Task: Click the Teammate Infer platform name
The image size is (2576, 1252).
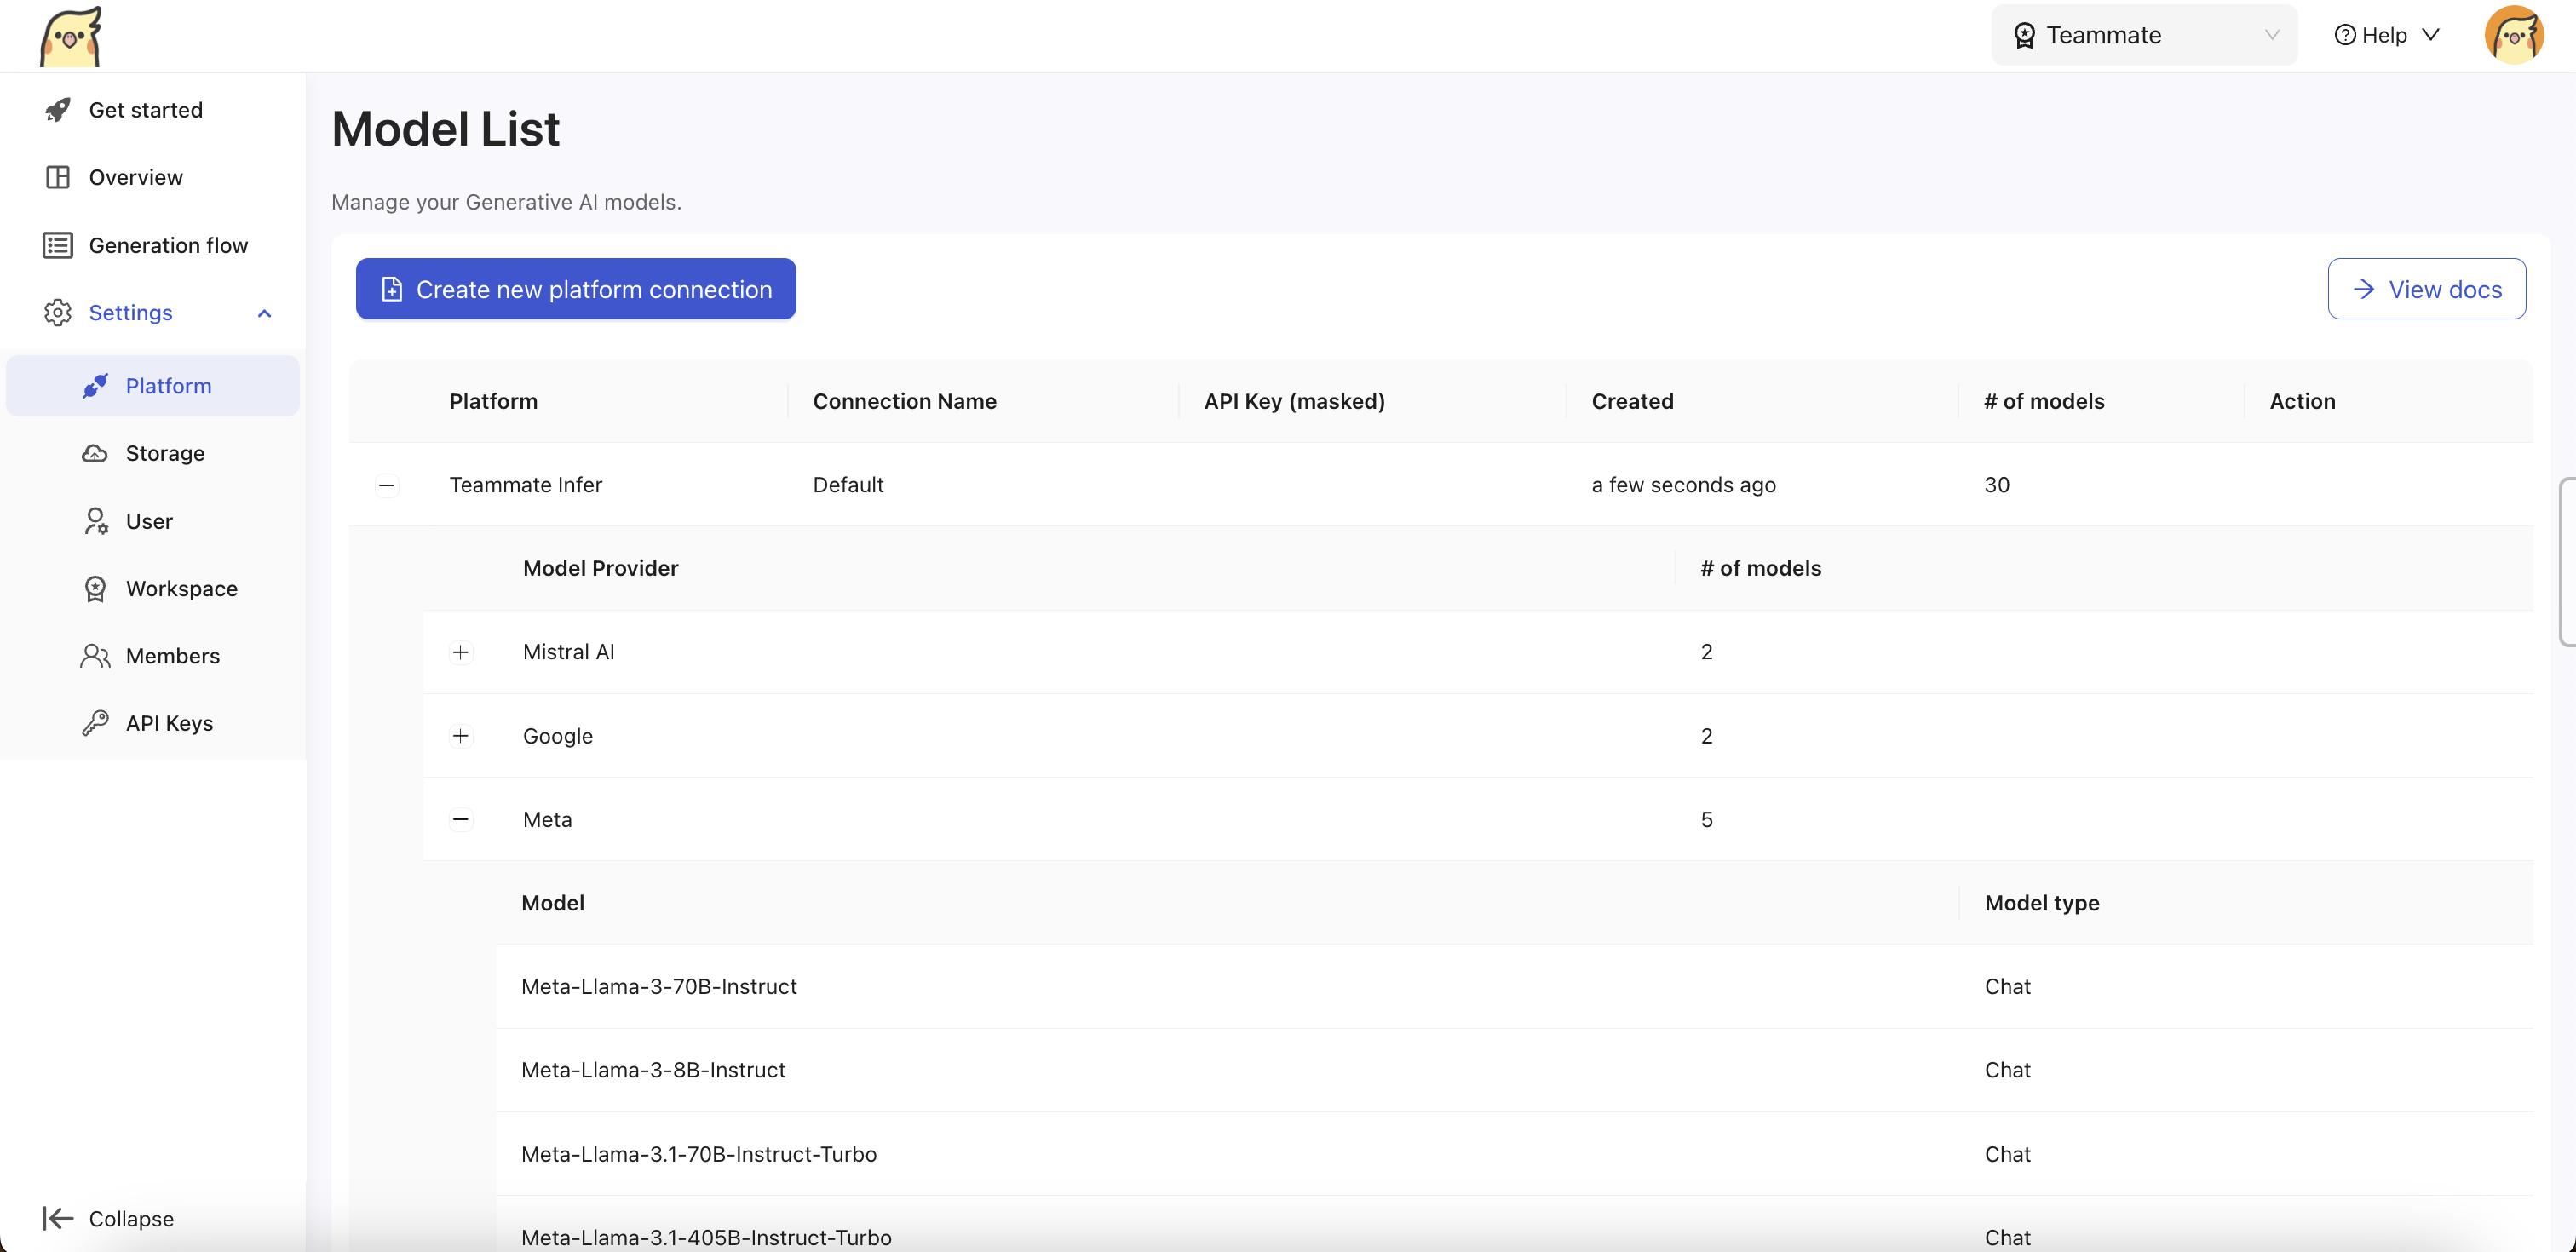Action: (525, 485)
